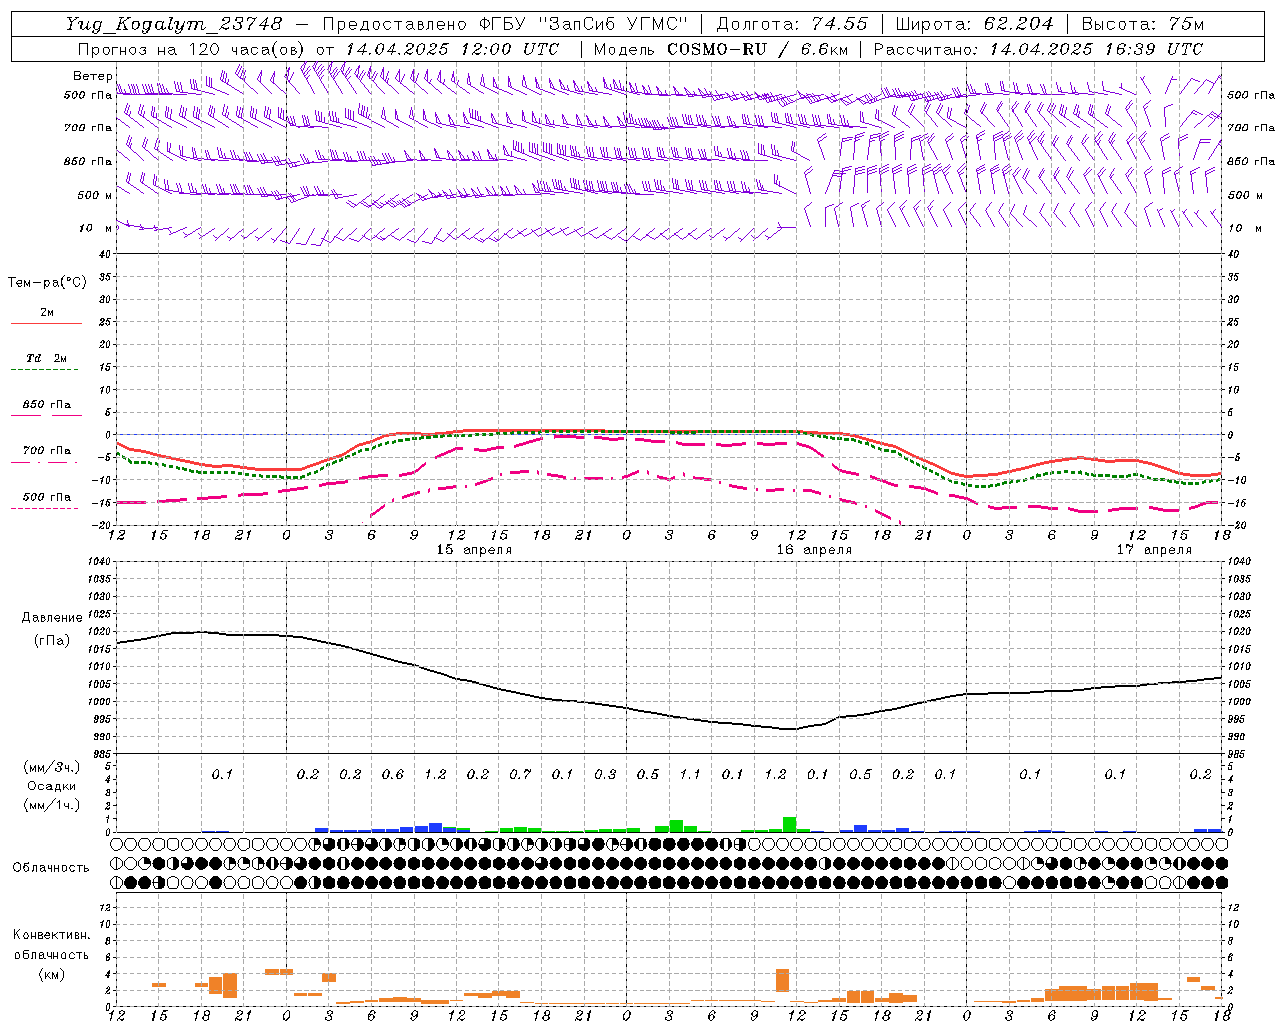Click the 700 гПа temperature legend entry
Screen dimensions: 1280x1024
click(47, 451)
